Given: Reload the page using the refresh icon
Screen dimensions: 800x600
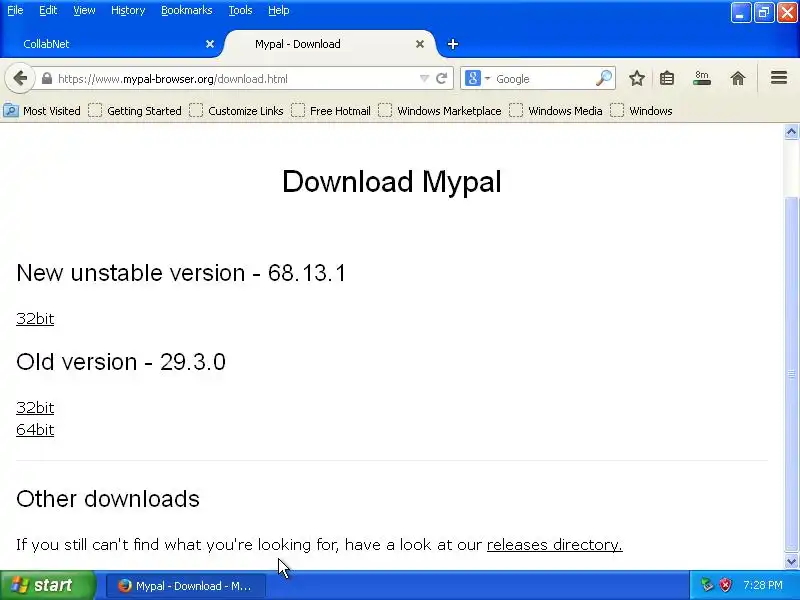Looking at the screenshot, I should pos(442,79).
